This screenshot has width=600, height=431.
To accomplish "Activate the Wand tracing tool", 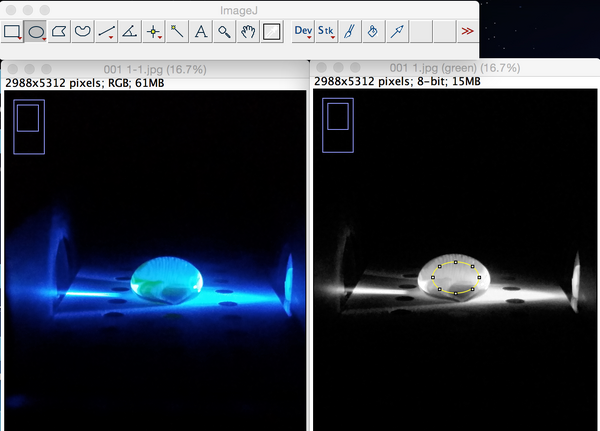I will point(177,32).
